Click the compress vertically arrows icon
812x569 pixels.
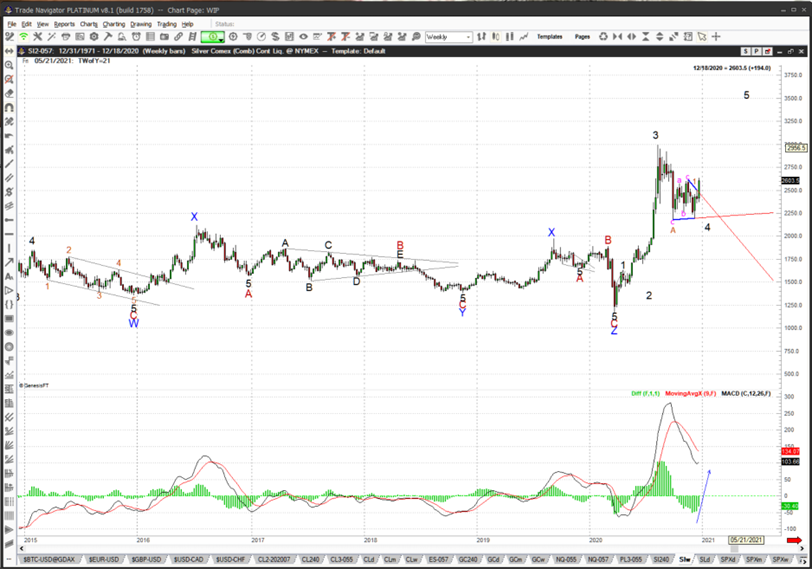(645, 37)
